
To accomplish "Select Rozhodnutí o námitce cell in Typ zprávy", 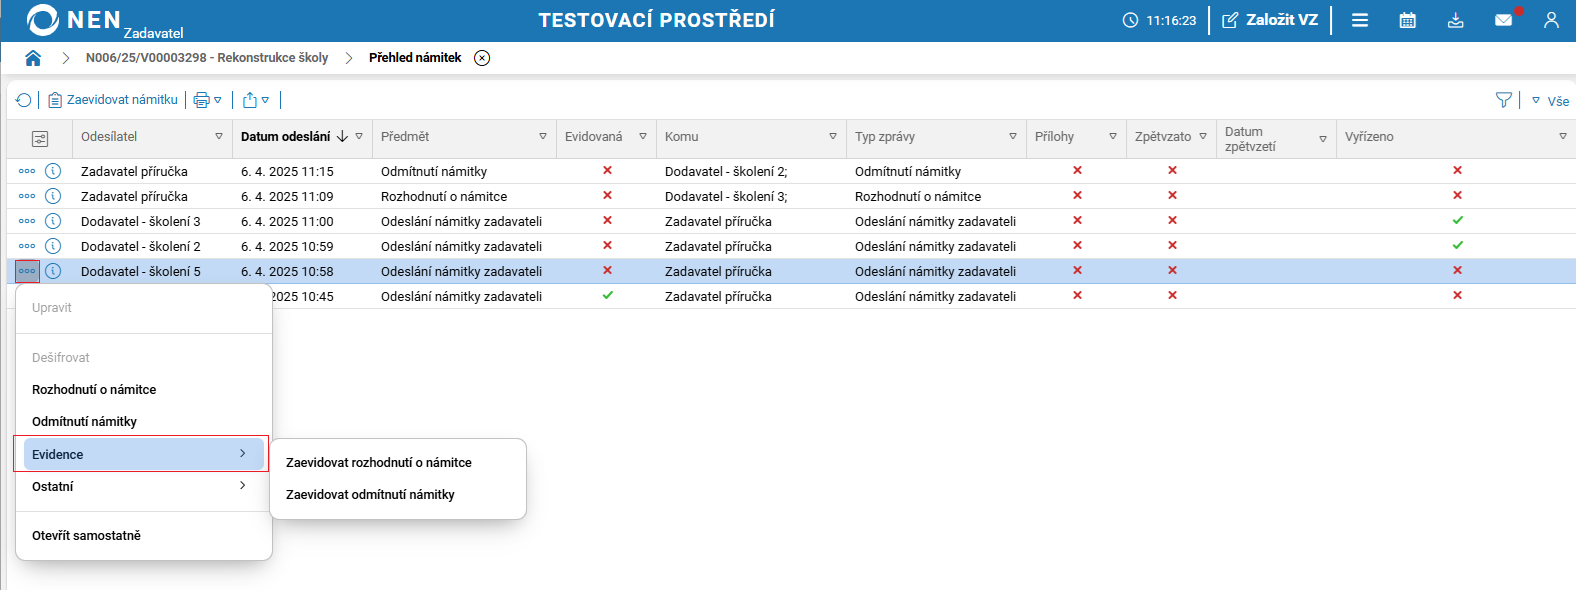I will [918, 197].
